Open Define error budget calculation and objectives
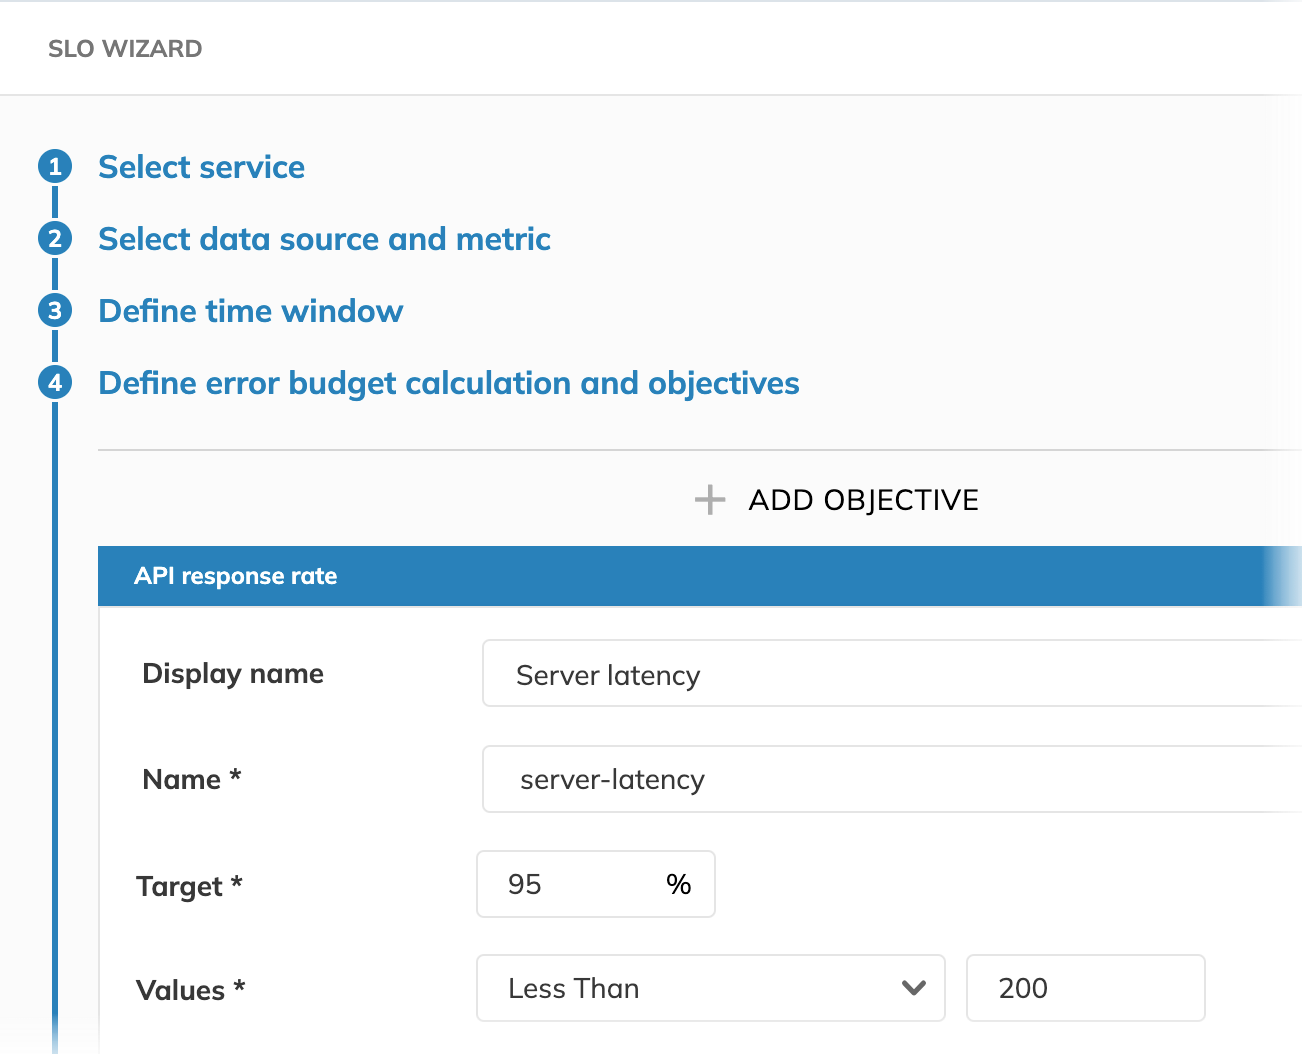Screen dimensions: 1302x1054 (x=449, y=383)
